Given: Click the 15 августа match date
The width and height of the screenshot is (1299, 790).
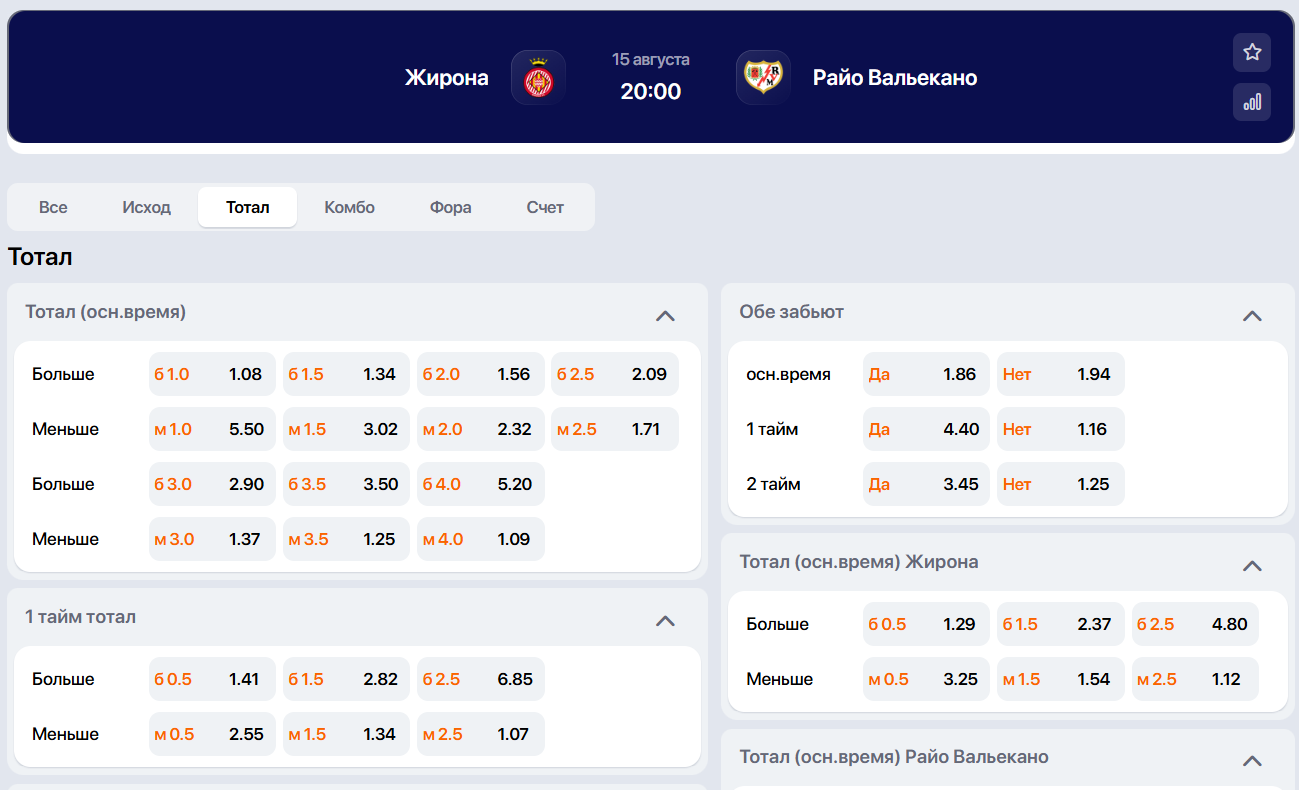Looking at the screenshot, I should click(x=651, y=60).
